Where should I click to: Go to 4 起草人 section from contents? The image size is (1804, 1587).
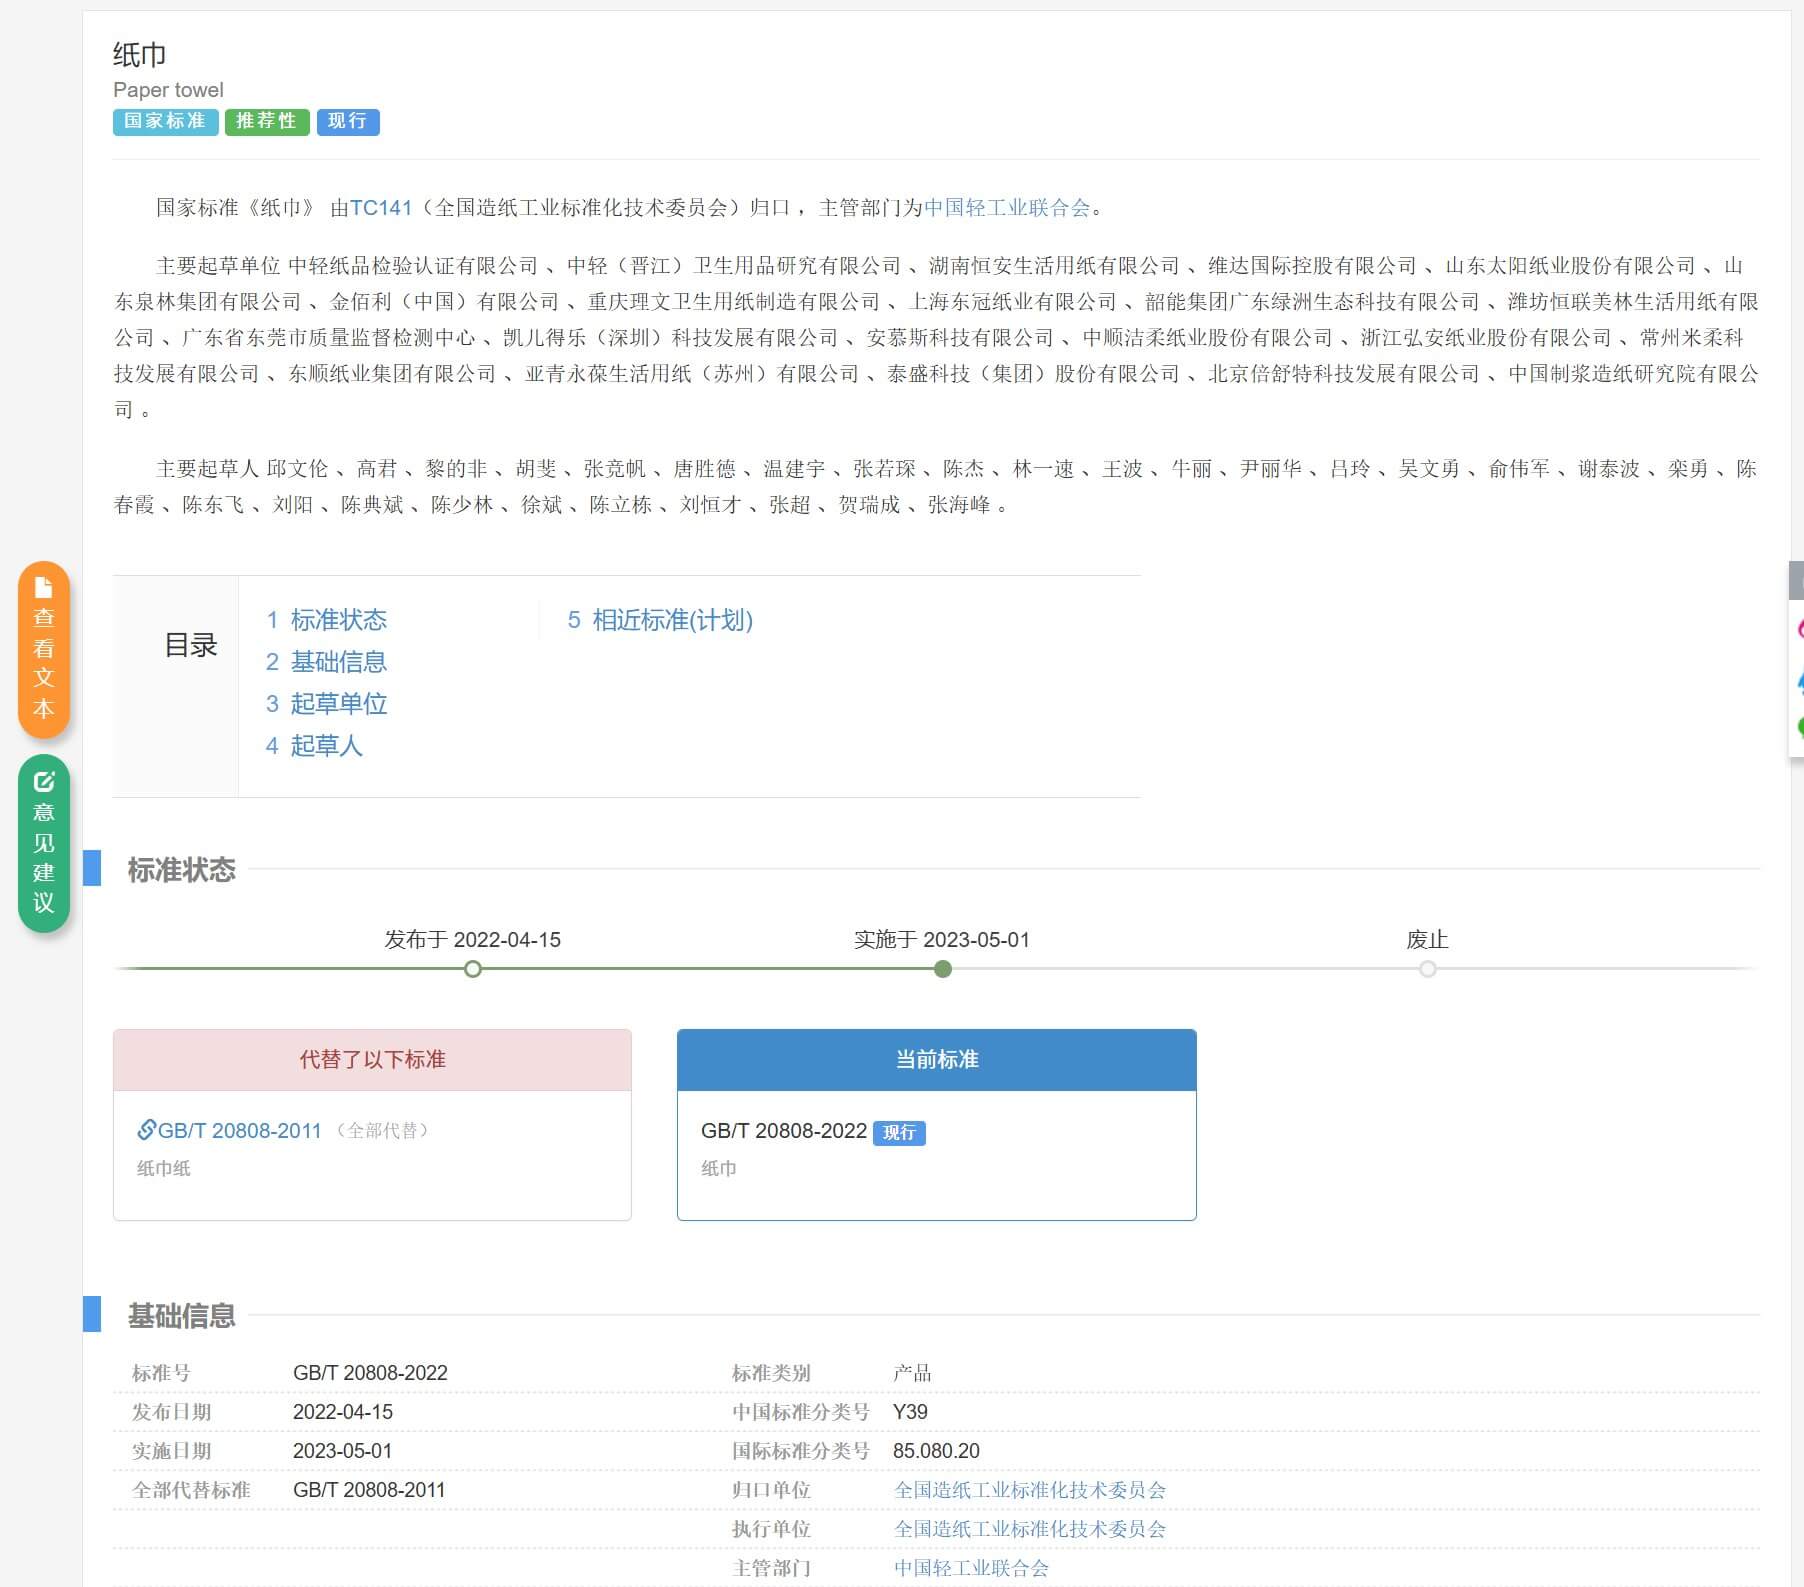pyautogui.click(x=314, y=746)
